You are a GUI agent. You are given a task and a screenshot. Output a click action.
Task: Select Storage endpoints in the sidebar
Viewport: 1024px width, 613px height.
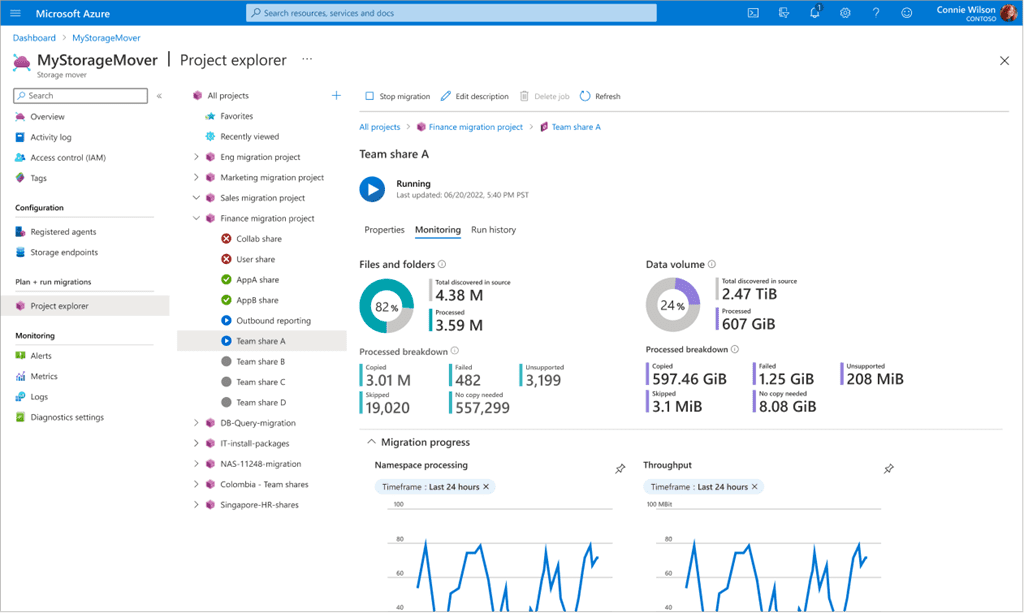[64, 252]
